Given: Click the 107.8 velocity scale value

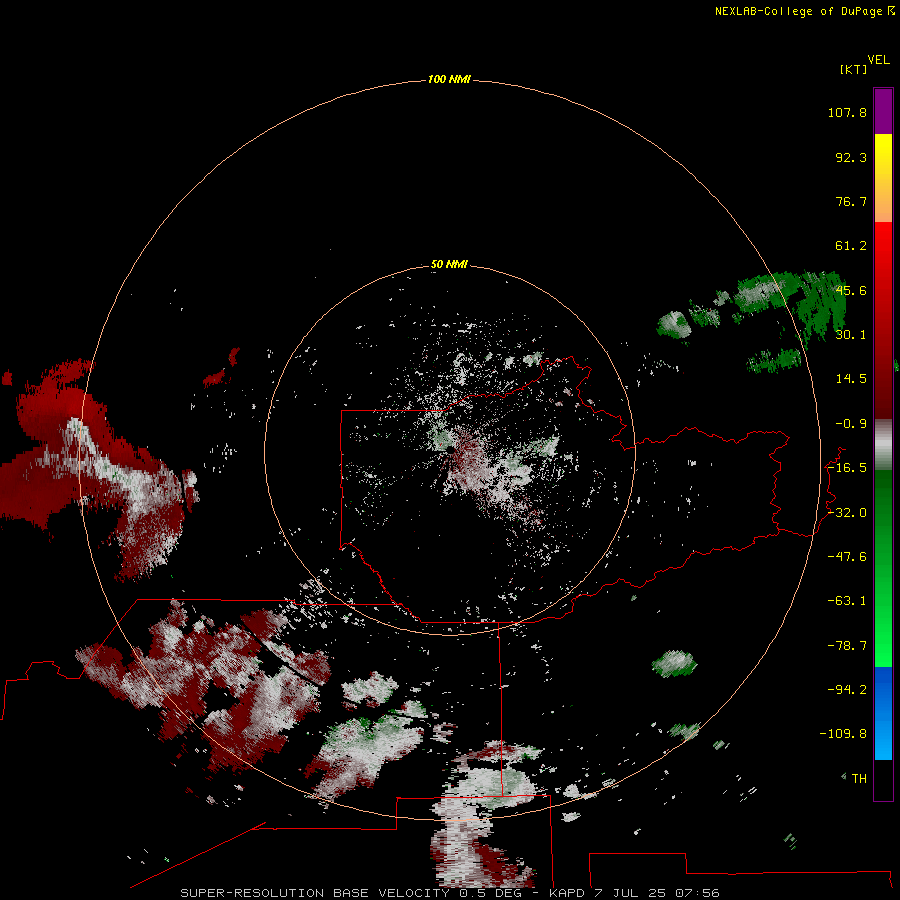Looking at the screenshot, I should pos(847,112).
